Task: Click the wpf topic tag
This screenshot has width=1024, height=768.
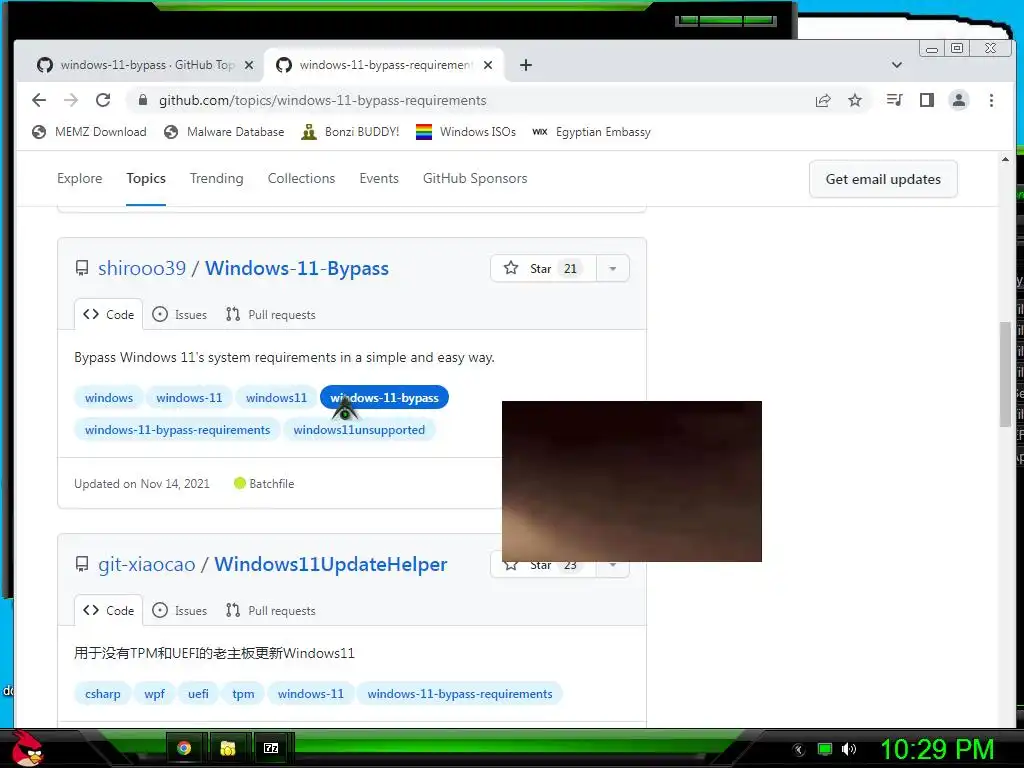Action: click(154, 694)
